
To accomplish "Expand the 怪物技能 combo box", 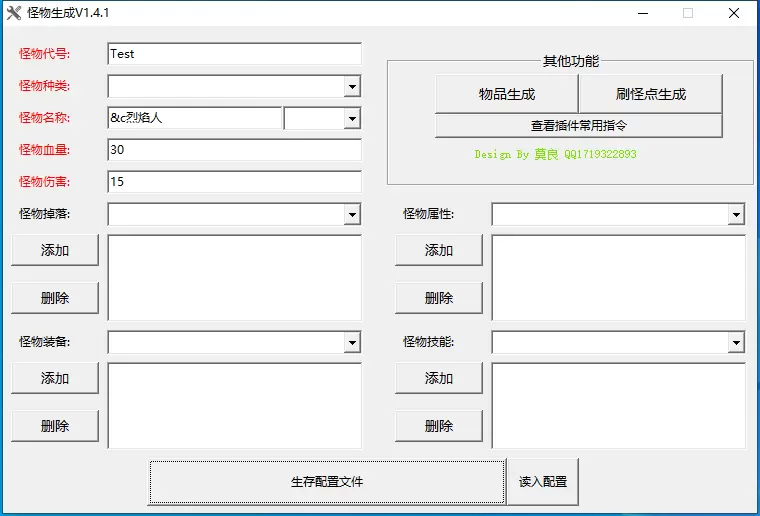I will point(736,343).
